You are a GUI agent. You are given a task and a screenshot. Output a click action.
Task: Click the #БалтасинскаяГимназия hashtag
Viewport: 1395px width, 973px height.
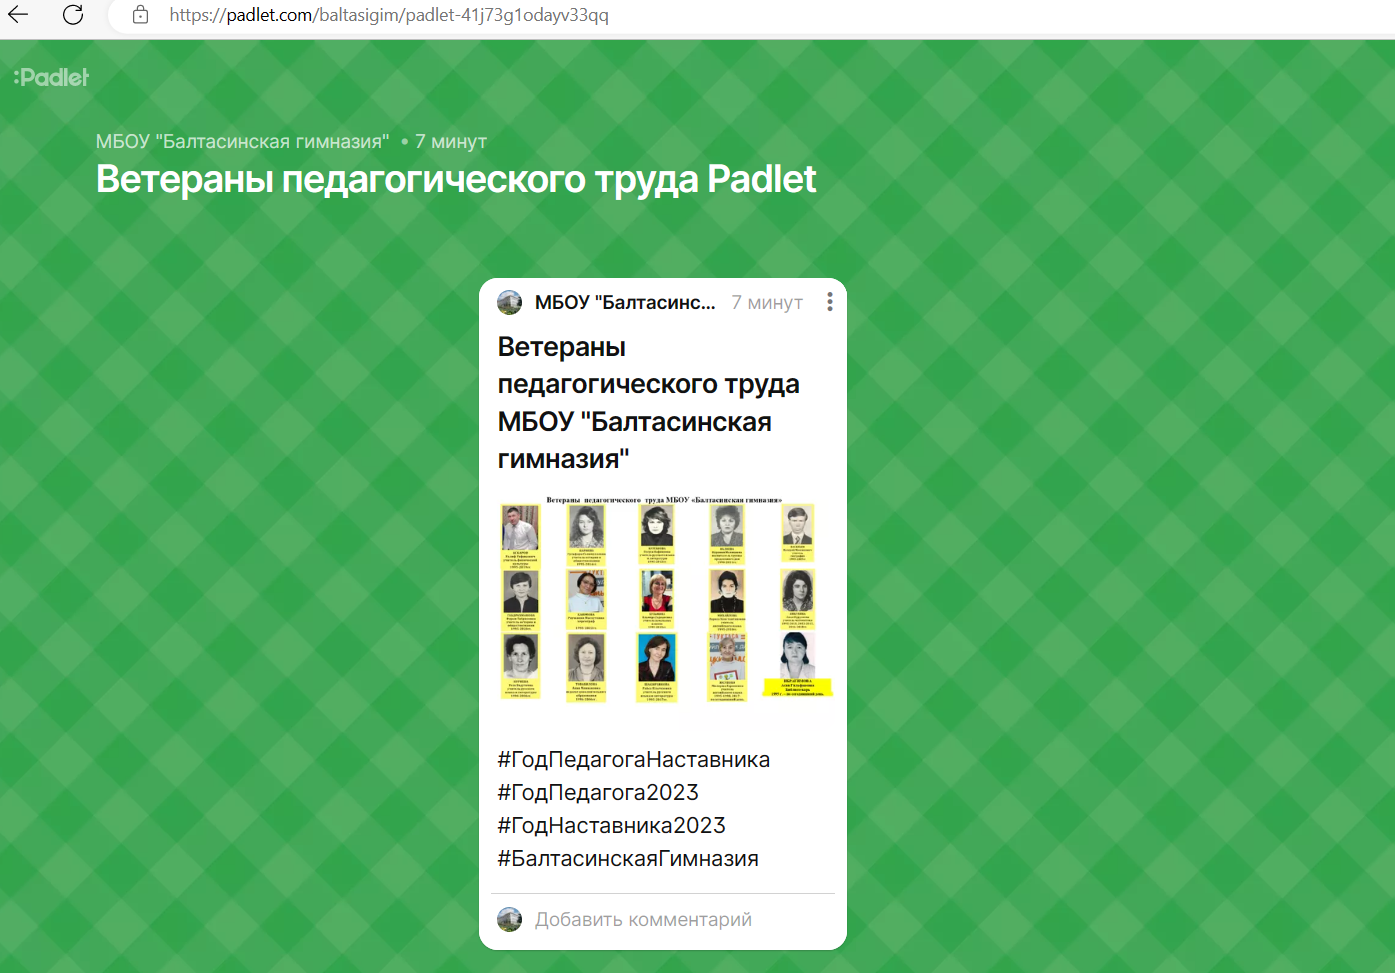click(x=628, y=859)
